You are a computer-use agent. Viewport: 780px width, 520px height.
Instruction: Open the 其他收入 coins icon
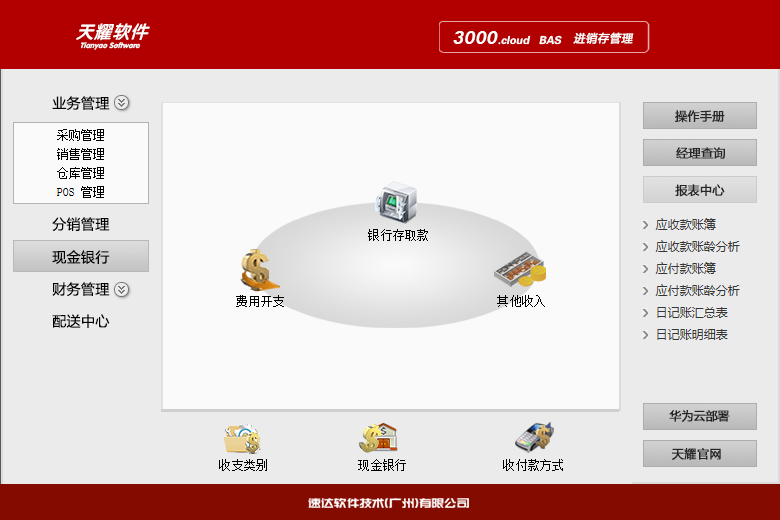pos(520,269)
